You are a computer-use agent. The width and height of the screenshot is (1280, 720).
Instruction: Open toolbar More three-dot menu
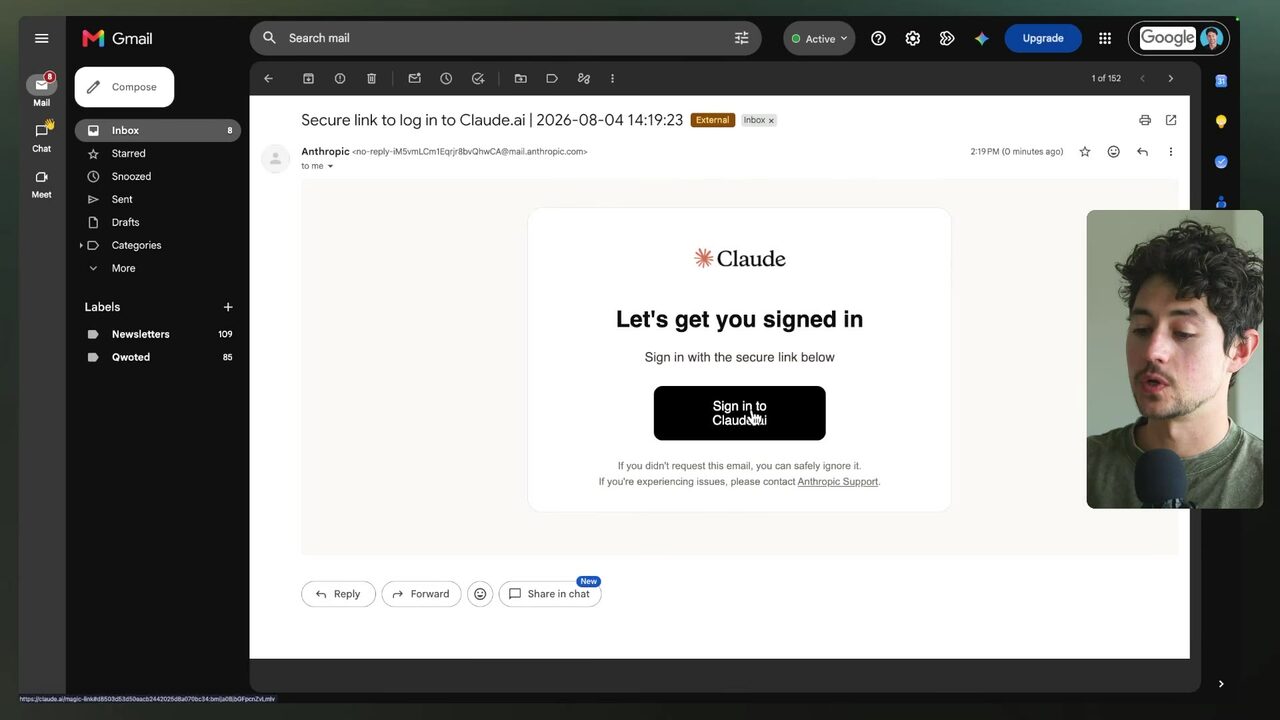(x=612, y=78)
